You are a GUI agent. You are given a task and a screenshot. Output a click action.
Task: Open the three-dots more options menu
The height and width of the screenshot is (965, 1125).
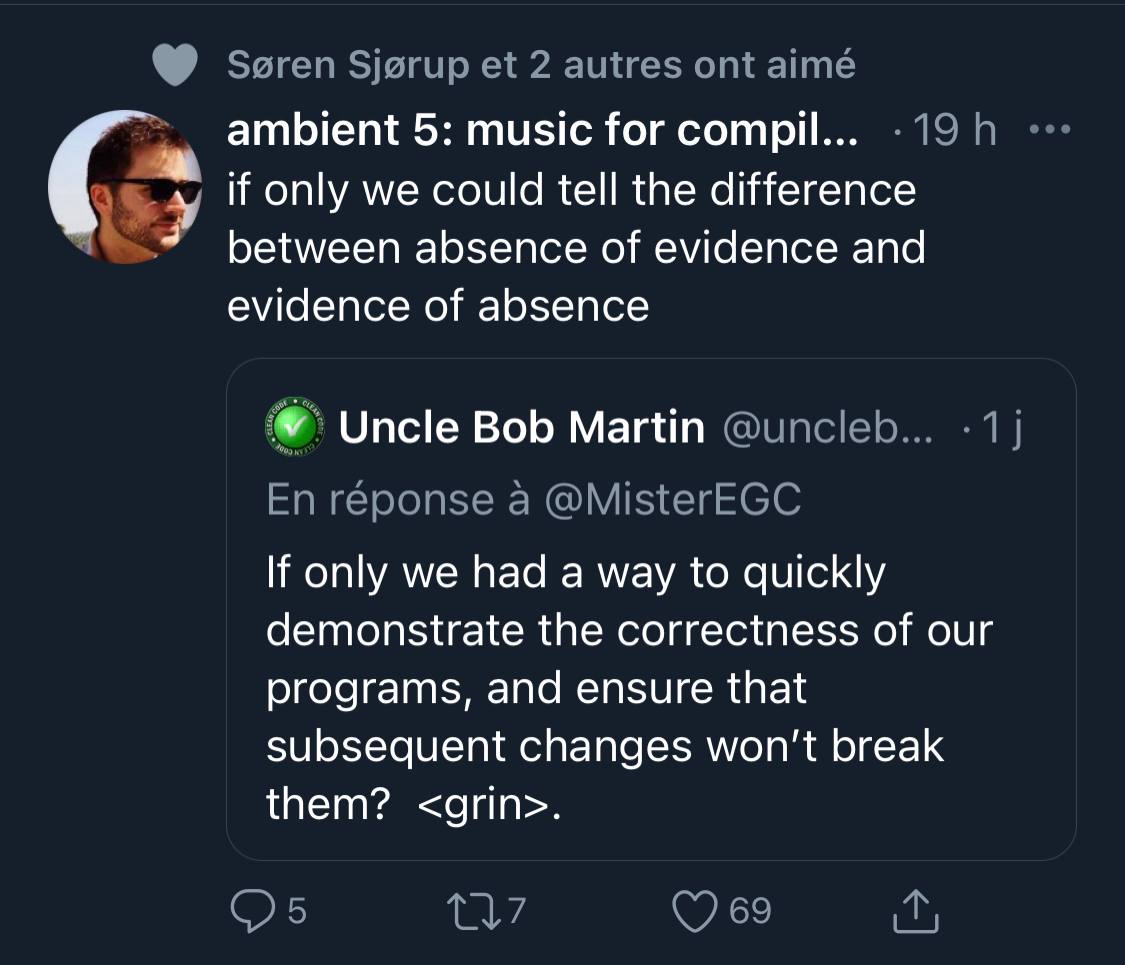1049,132
